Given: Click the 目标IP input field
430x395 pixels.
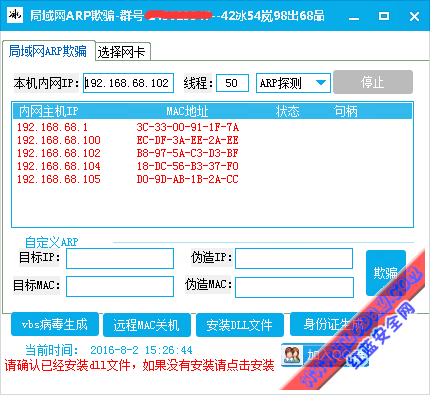Looking at the screenshot, I should click(x=120, y=258).
